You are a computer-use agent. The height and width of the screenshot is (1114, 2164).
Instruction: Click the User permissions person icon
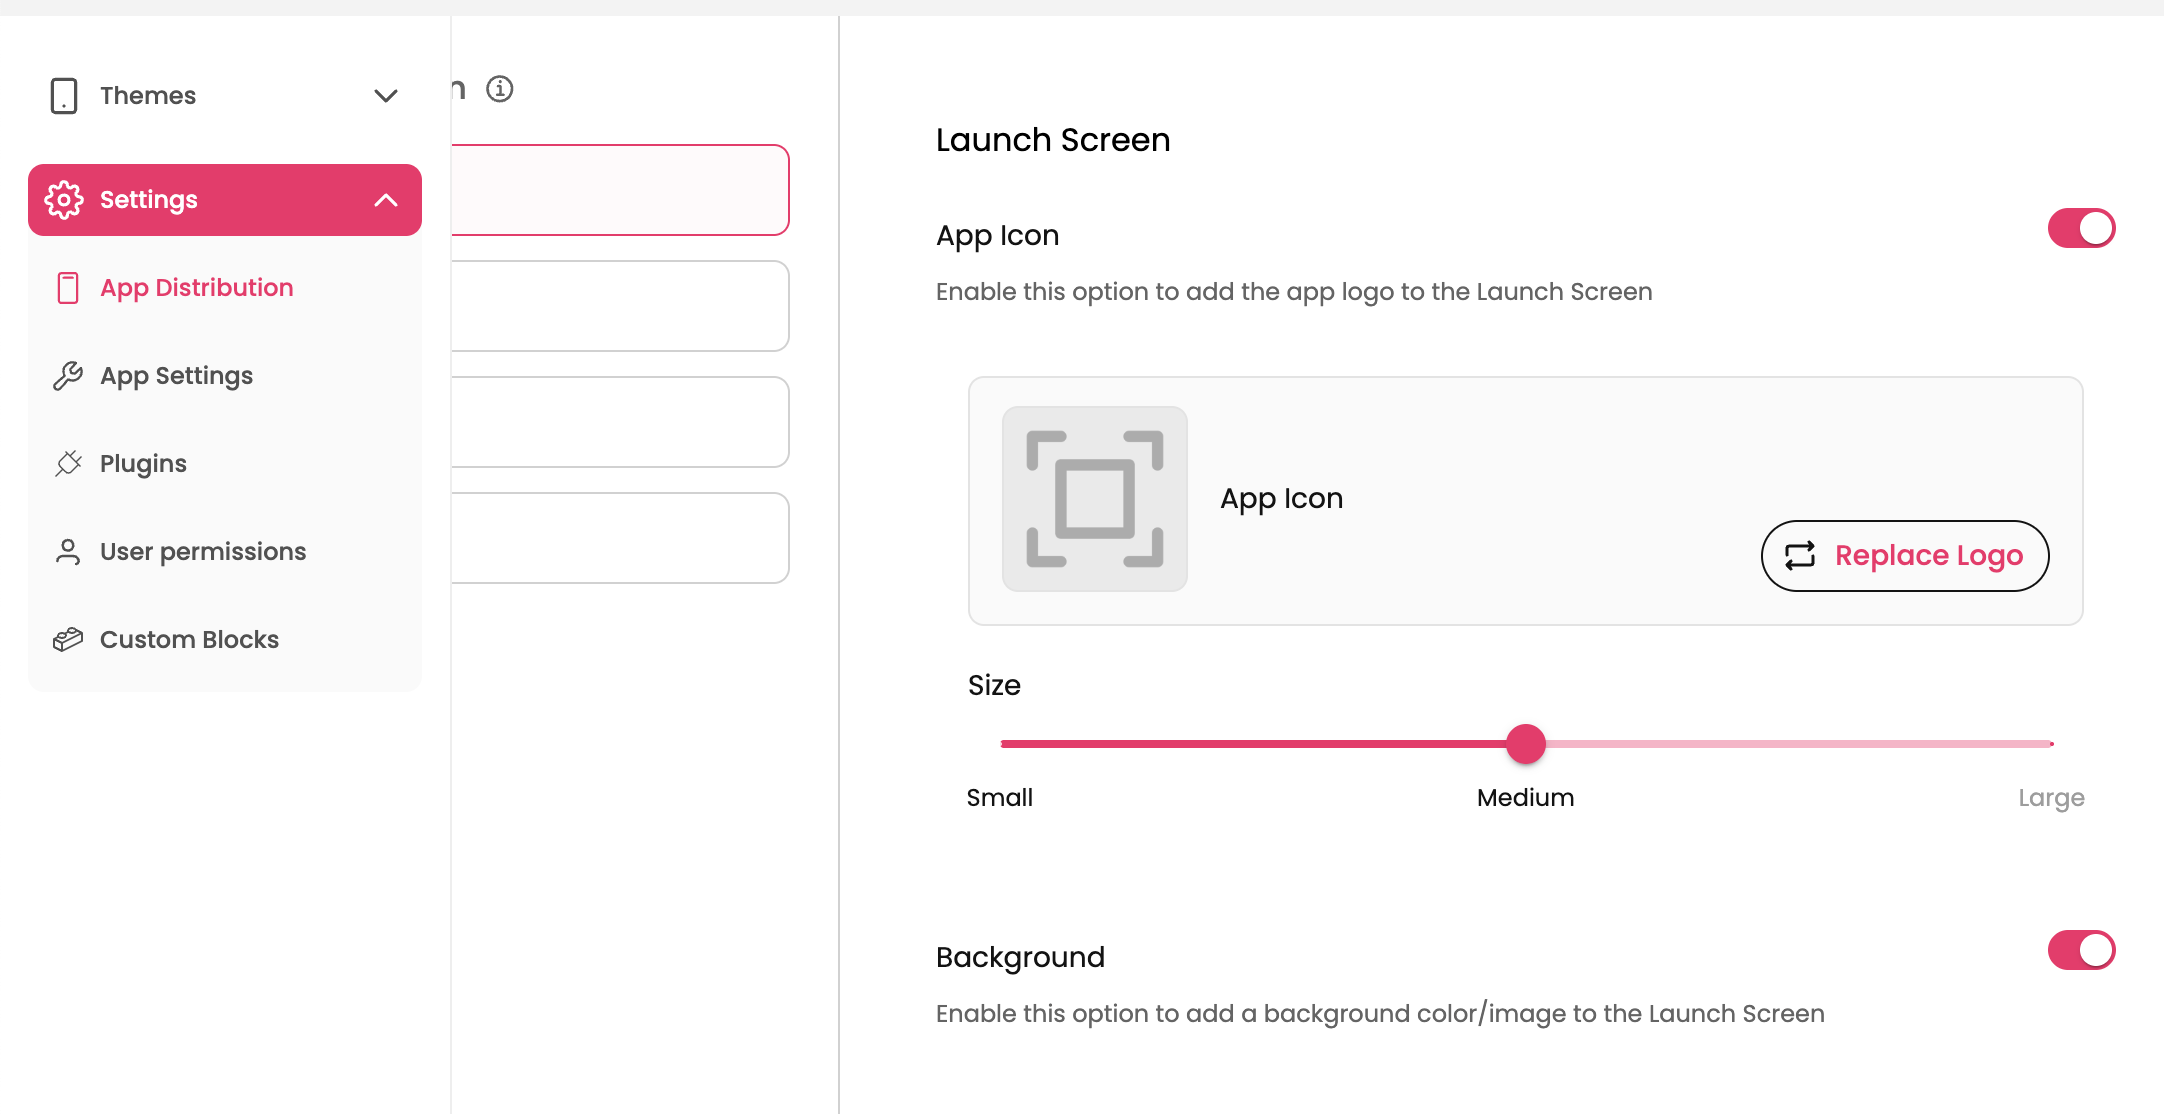[68, 552]
